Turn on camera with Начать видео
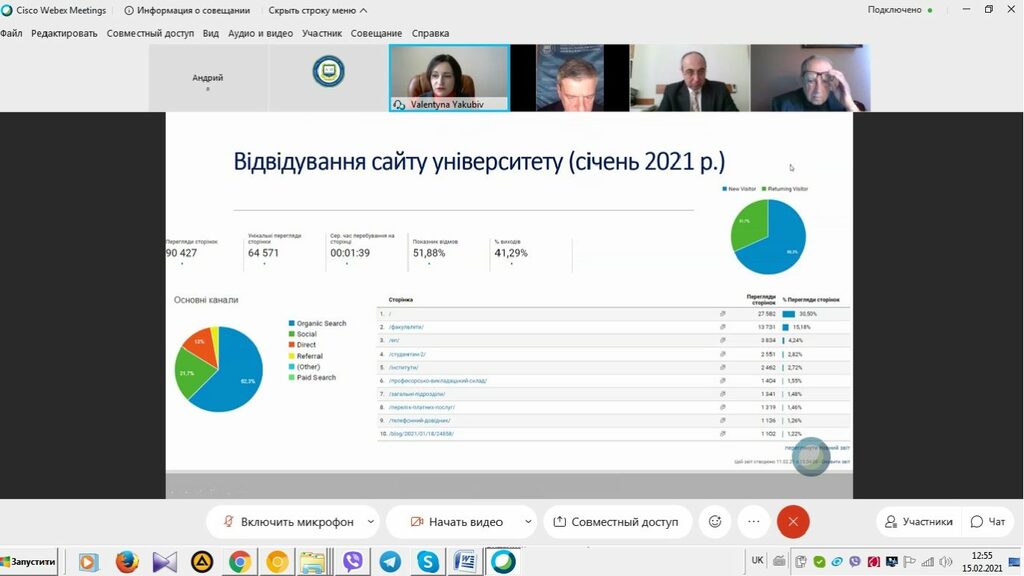The image size is (1024, 576). tap(456, 521)
